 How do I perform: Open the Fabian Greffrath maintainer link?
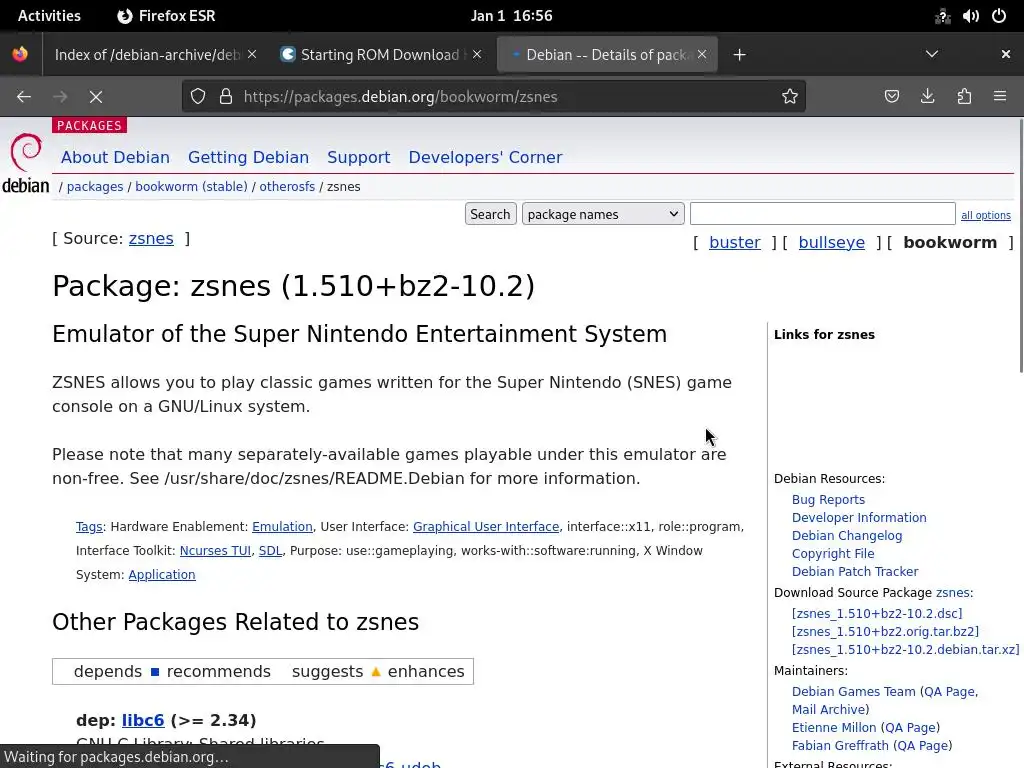point(840,746)
